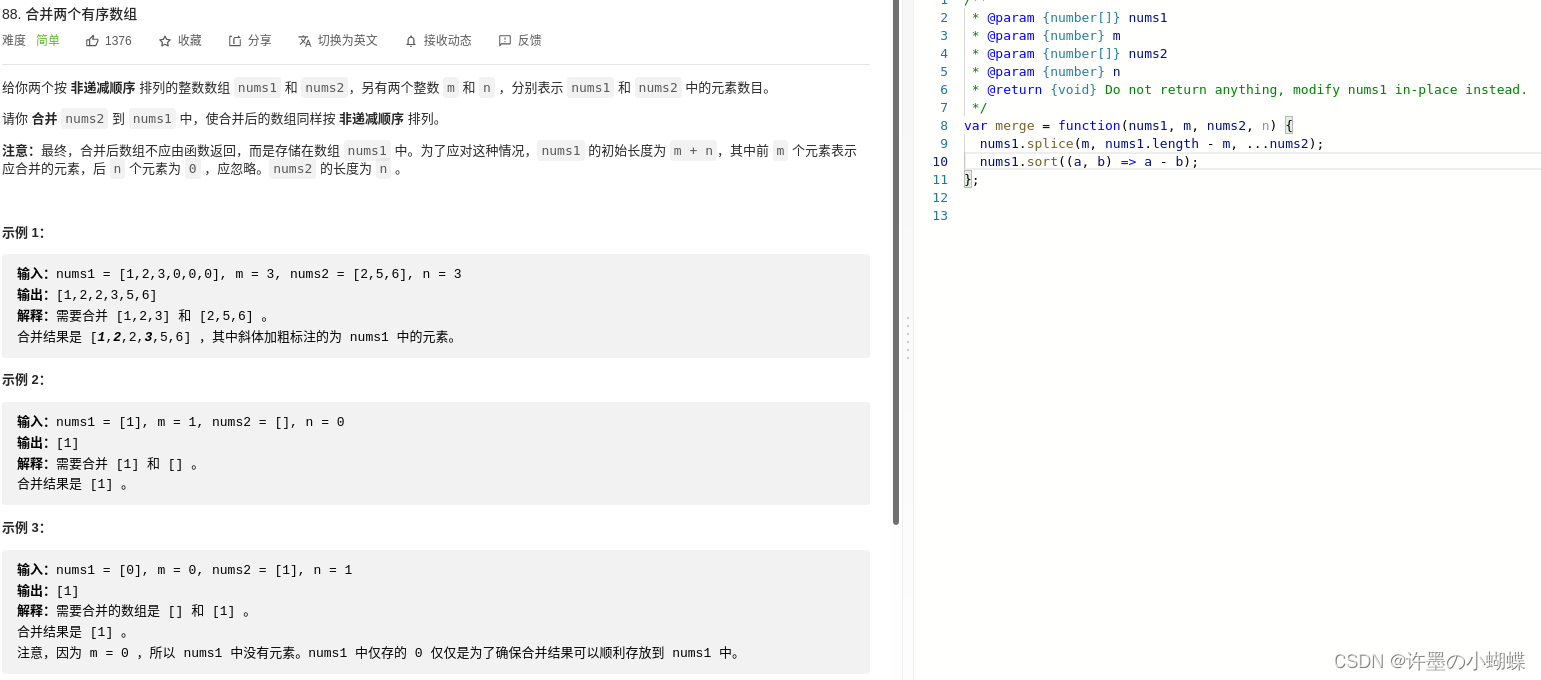Place cursor in nums1.sort code line
The height and width of the screenshot is (680, 1541).
pos(1089,161)
